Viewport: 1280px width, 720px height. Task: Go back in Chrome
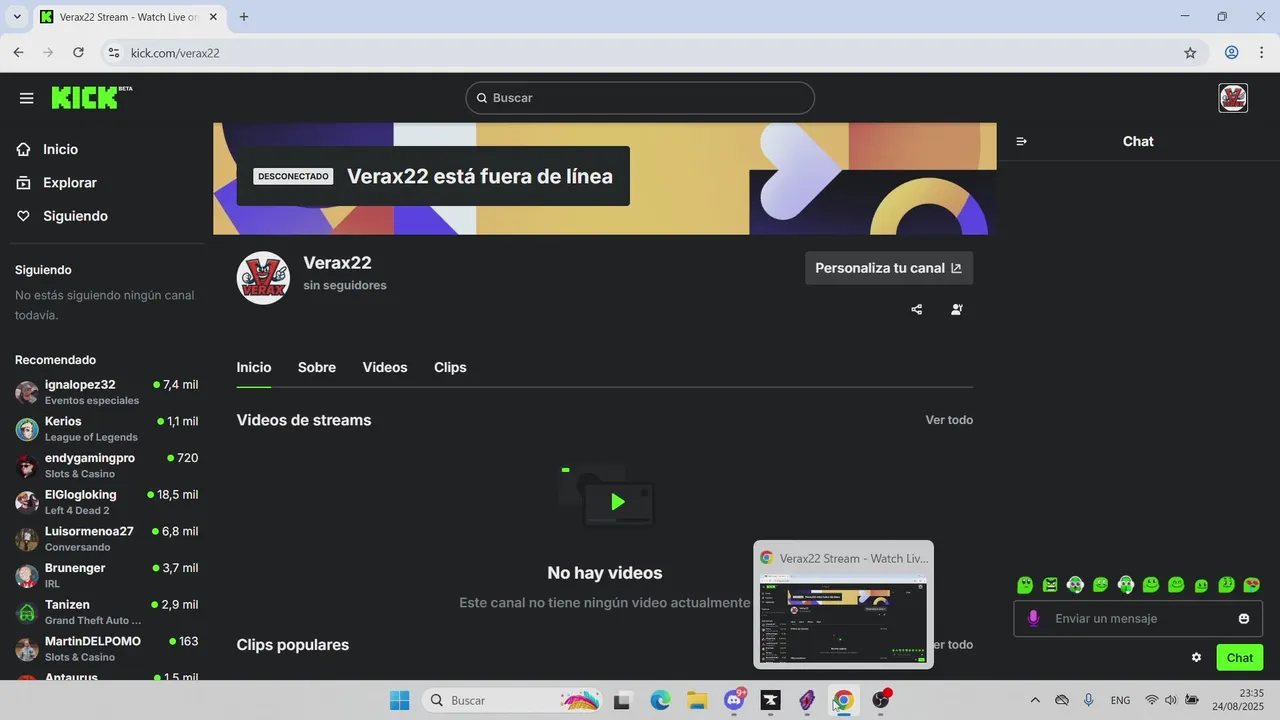tap(18, 53)
